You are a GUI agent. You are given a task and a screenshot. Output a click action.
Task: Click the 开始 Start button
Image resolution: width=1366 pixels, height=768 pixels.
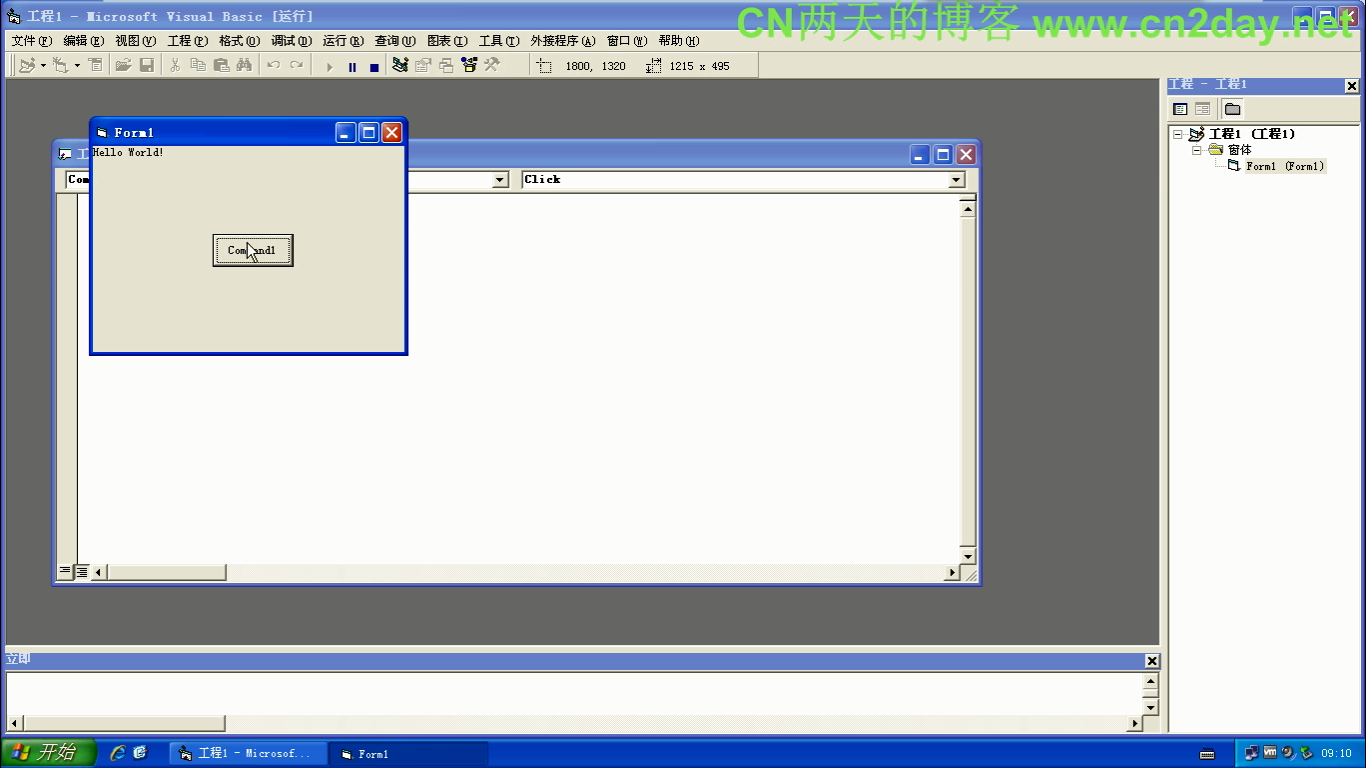click(48, 753)
